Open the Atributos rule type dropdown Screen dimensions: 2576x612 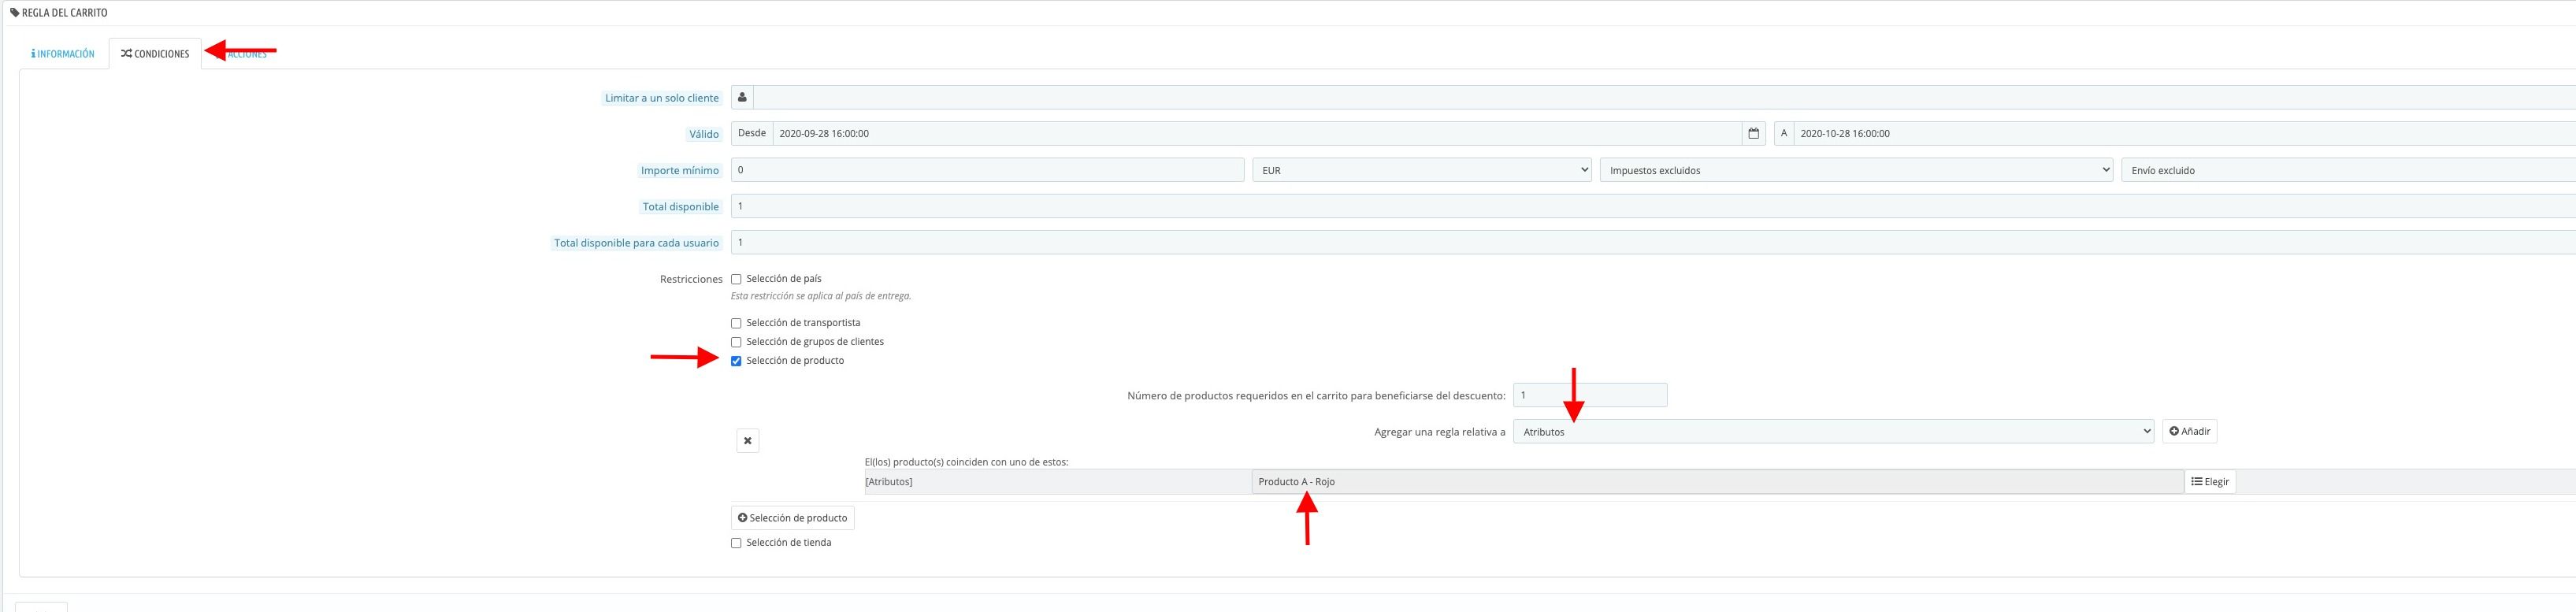click(x=1833, y=432)
